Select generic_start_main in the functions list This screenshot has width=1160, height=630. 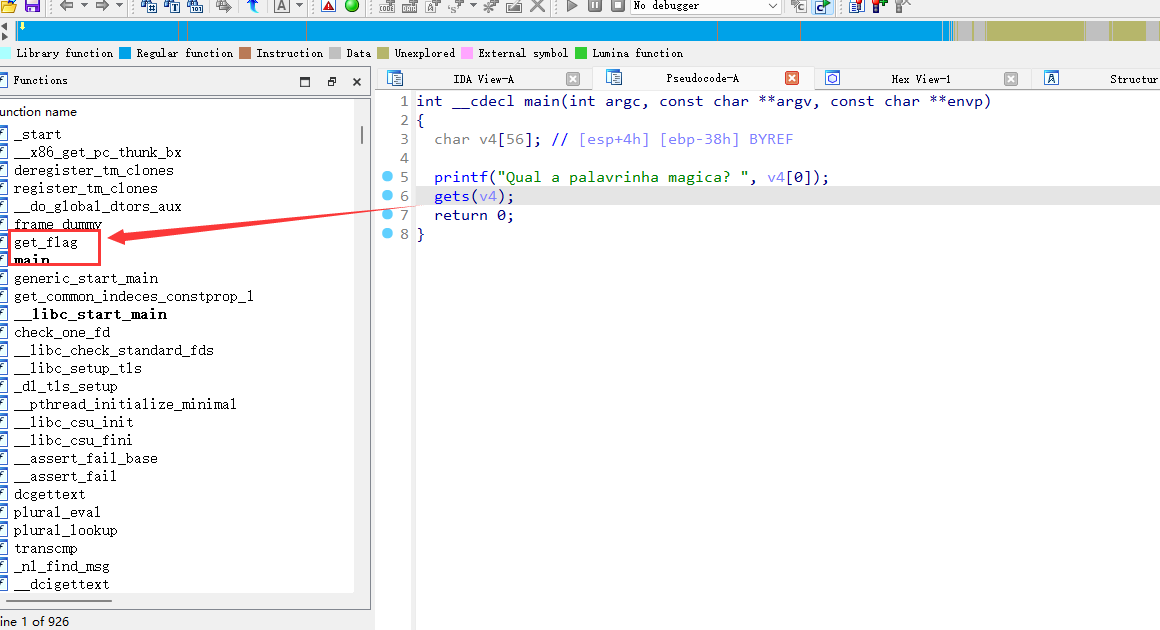[x=86, y=278]
